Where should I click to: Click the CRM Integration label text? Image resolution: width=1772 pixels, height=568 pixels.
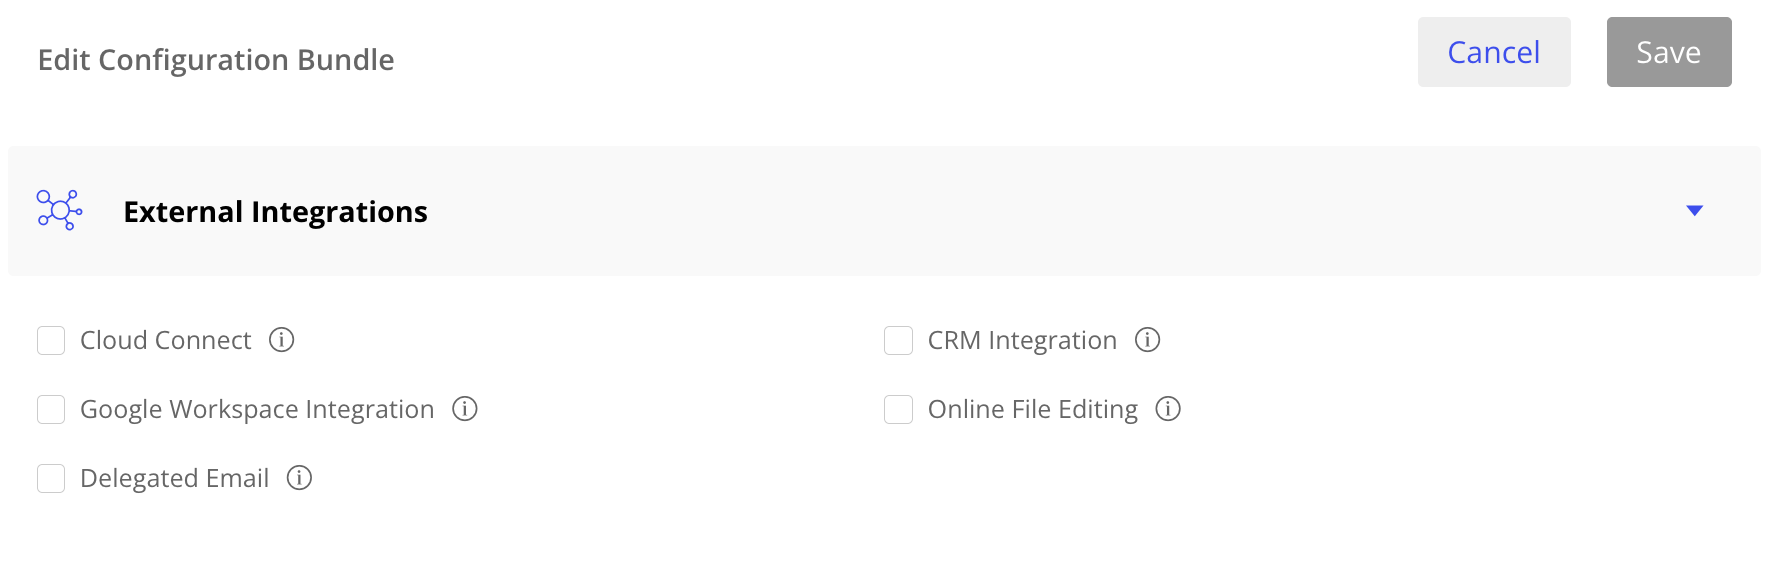pos(1021,341)
